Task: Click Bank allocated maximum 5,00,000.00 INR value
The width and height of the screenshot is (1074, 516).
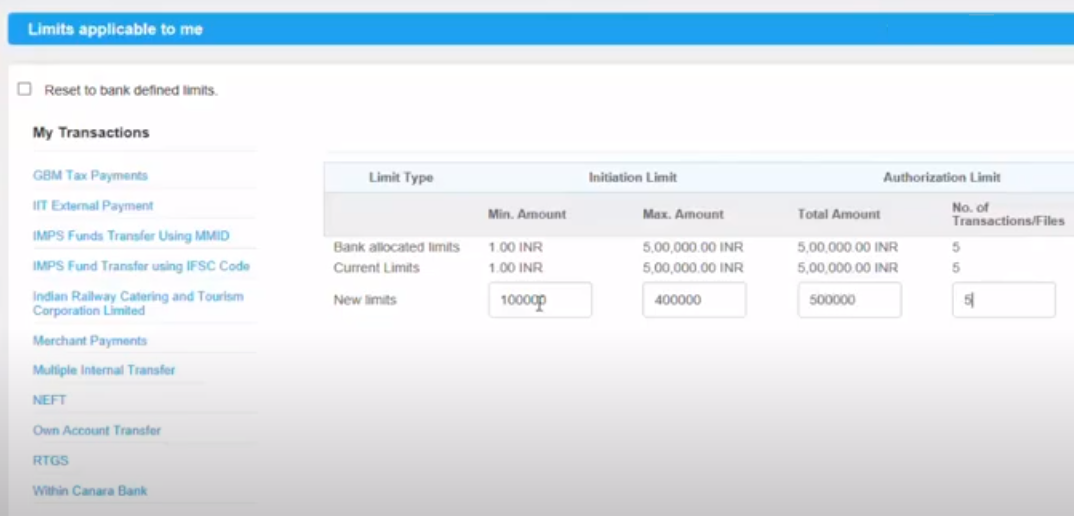Action: click(x=692, y=247)
